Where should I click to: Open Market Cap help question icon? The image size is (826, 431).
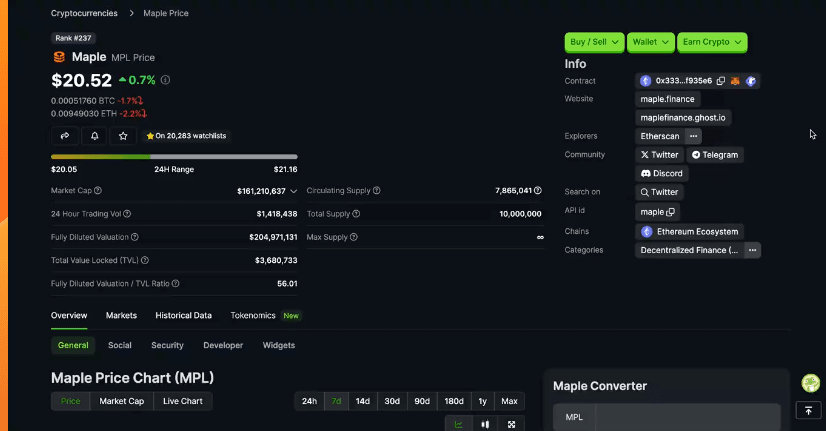98,191
